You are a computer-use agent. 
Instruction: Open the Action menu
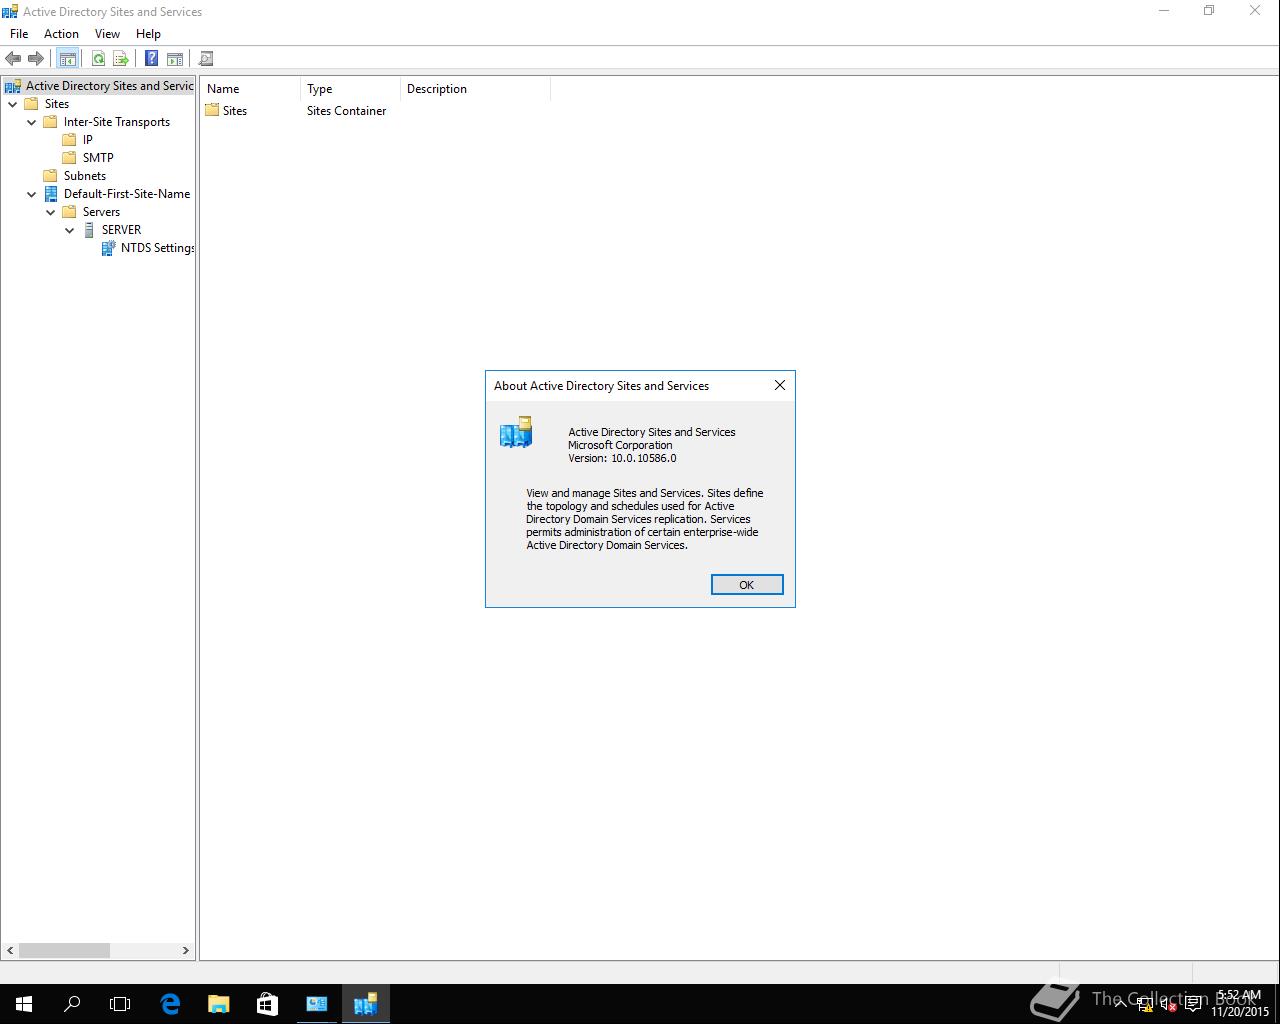point(61,34)
